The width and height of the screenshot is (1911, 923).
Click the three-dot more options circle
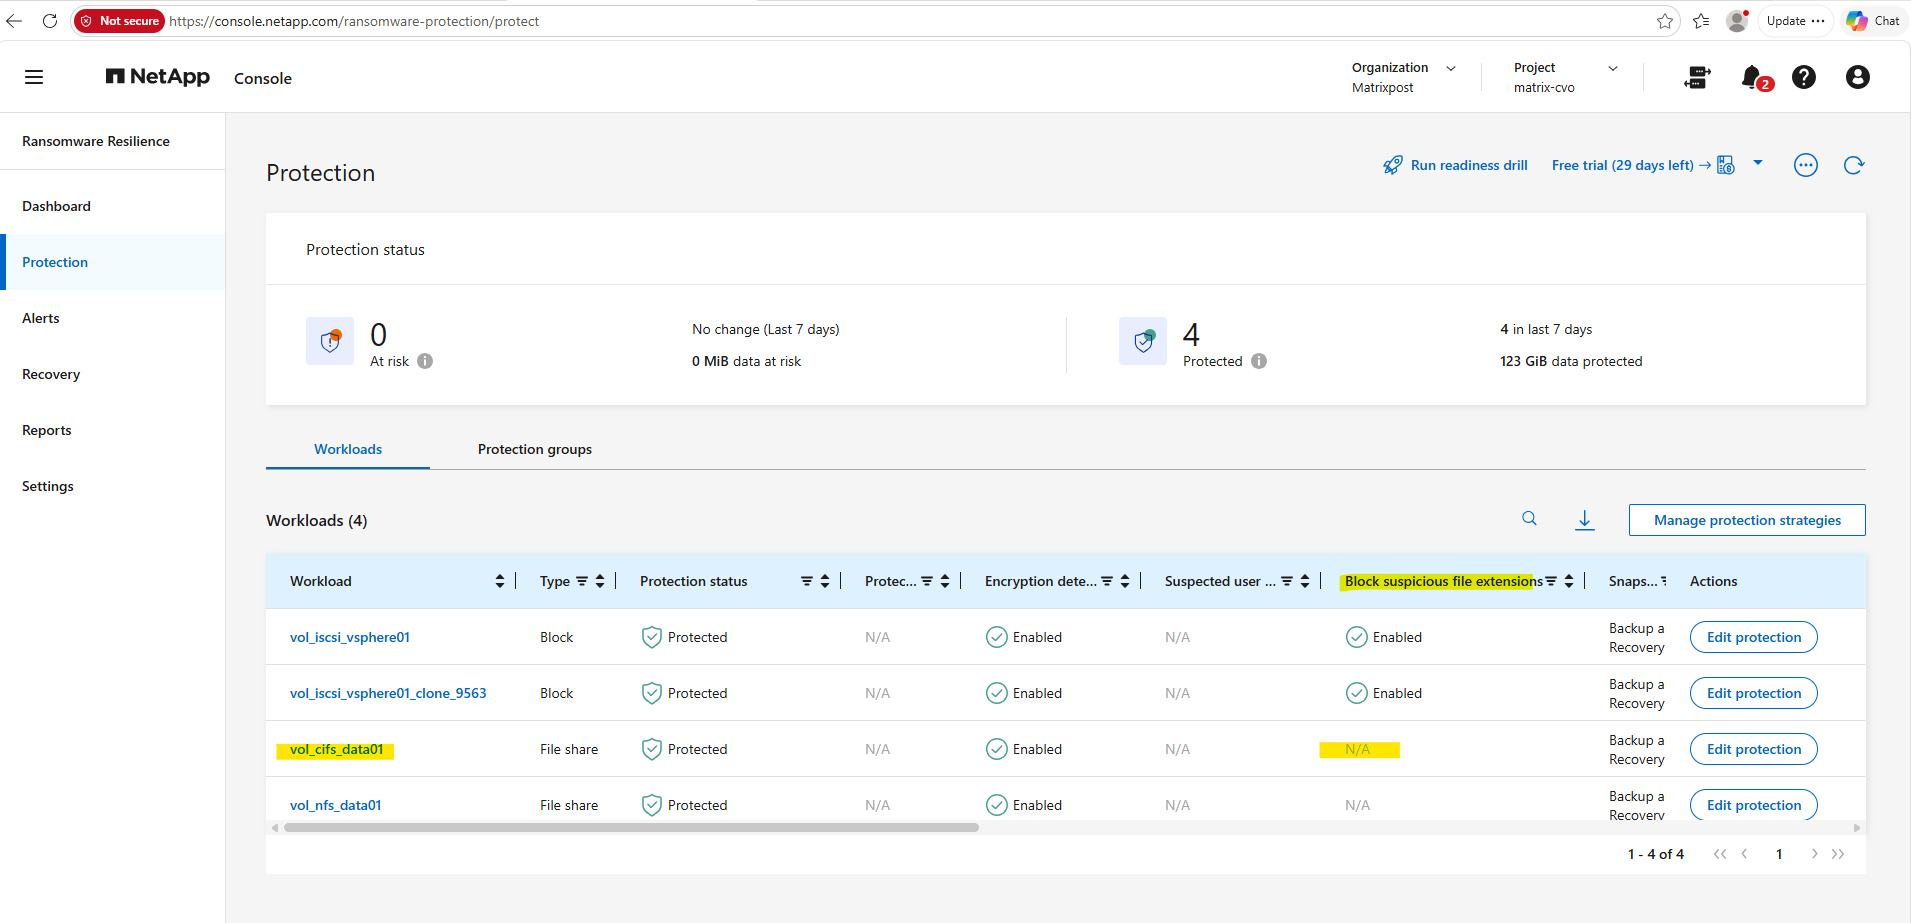(x=1805, y=165)
